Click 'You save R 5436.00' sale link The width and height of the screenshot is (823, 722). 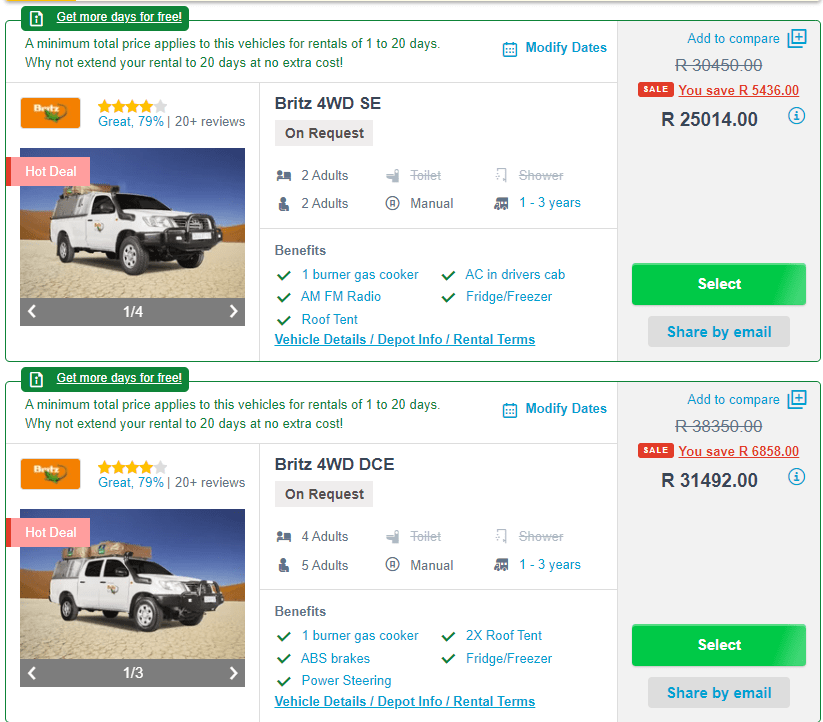pyautogui.click(x=738, y=90)
